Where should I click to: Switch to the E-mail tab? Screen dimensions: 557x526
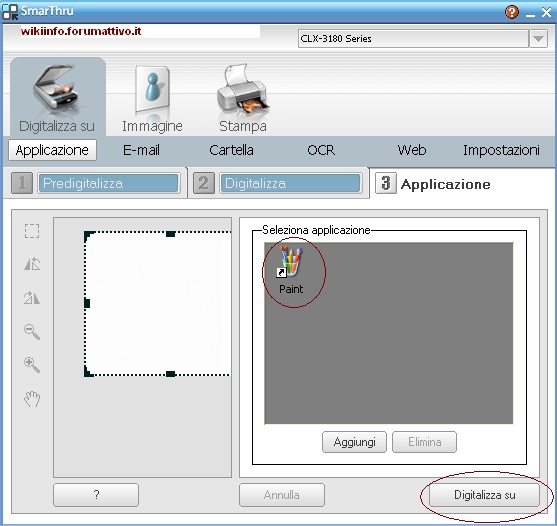(x=141, y=150)
